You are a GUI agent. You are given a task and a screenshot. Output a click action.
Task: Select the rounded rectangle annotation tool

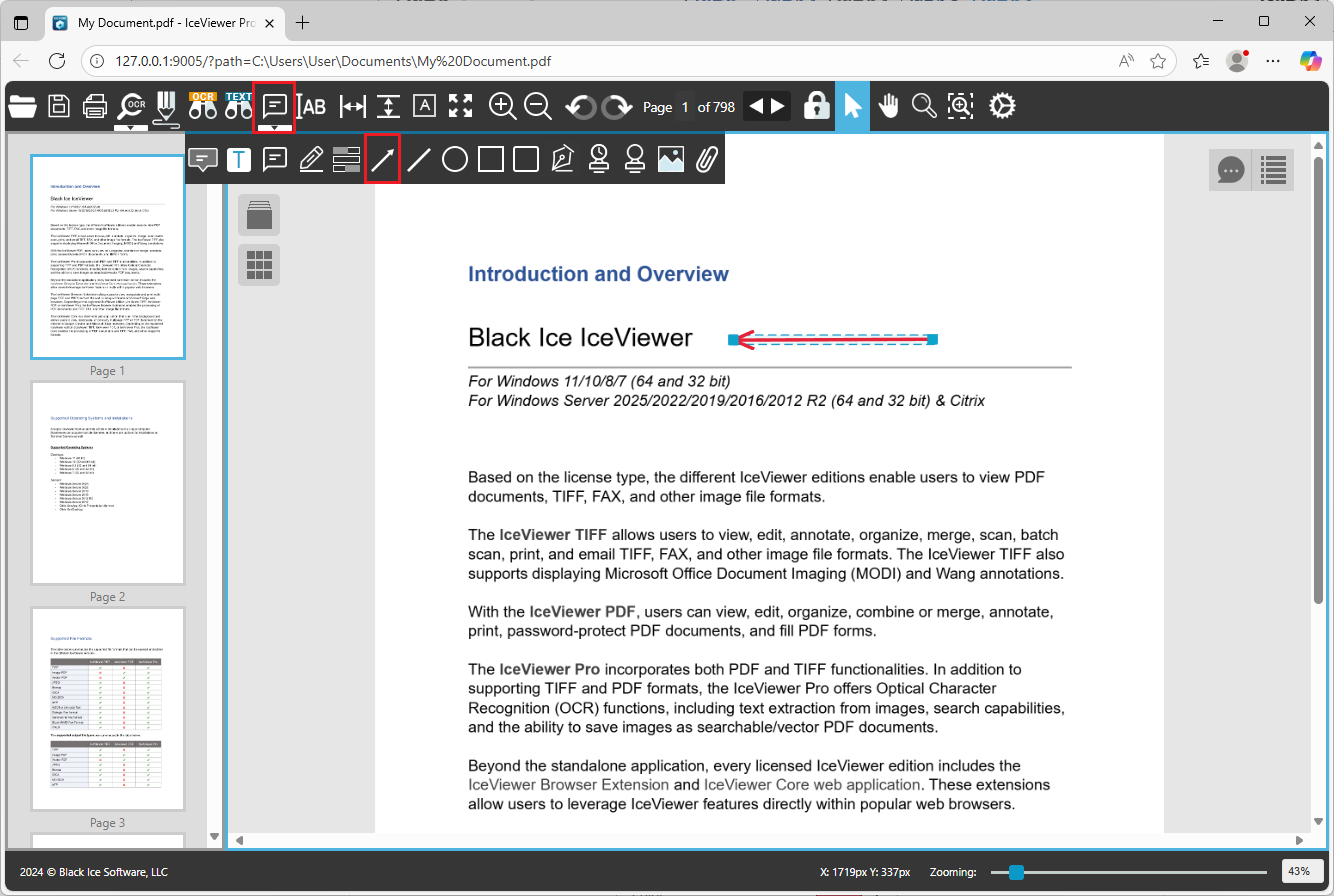(x=526, y=159)
